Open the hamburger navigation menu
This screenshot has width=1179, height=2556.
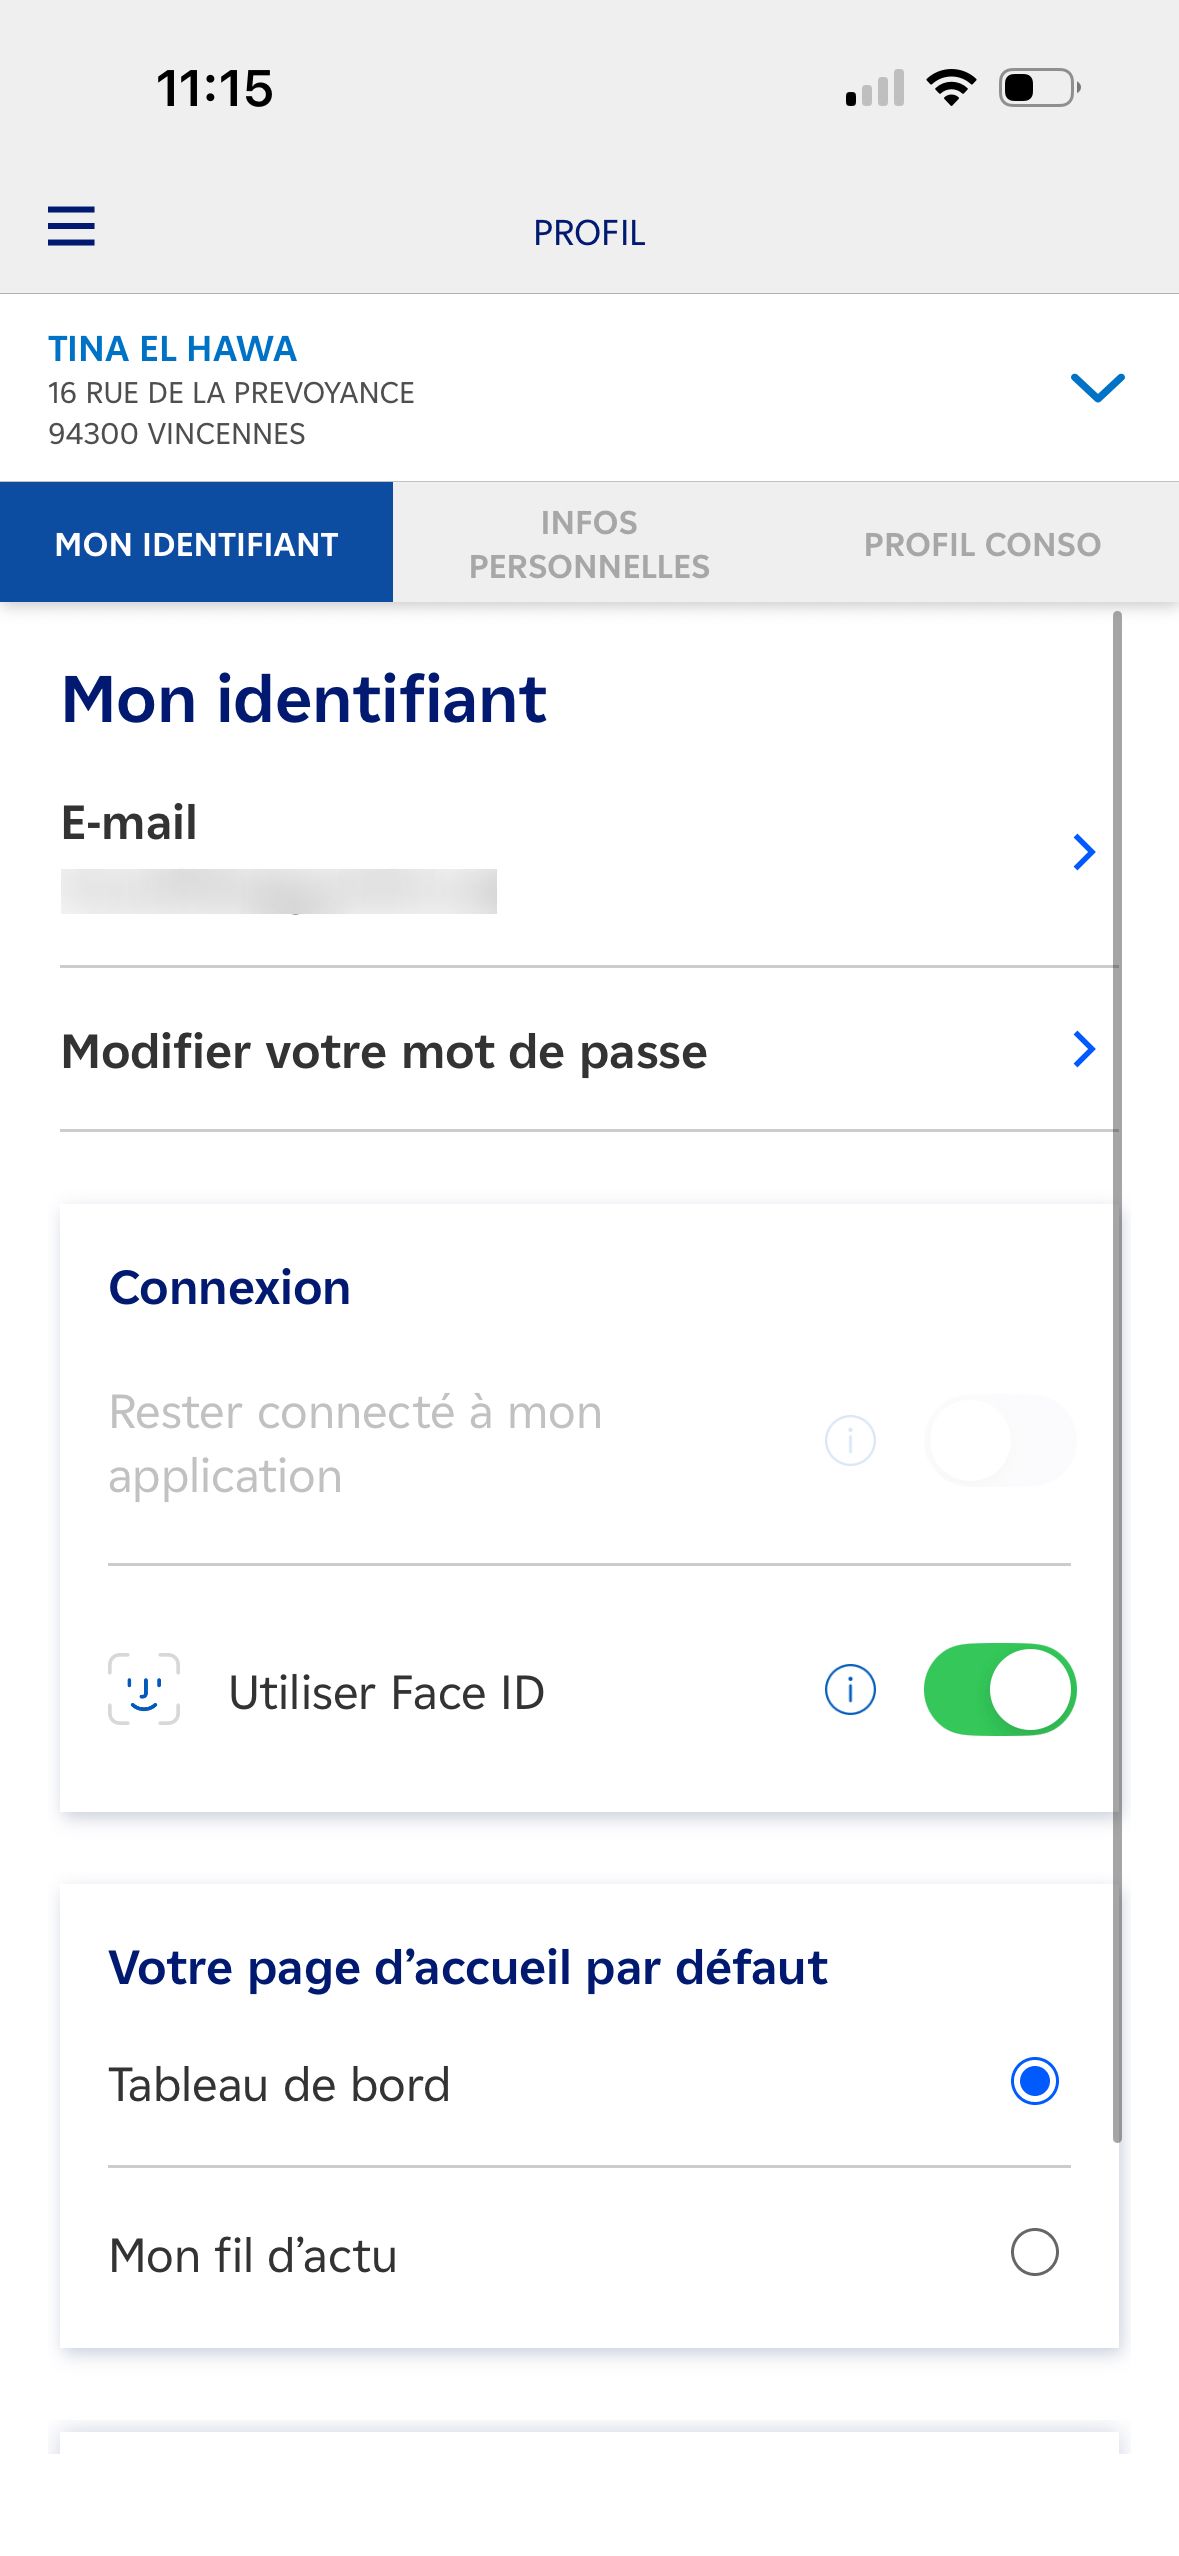(x=71, y=226)
